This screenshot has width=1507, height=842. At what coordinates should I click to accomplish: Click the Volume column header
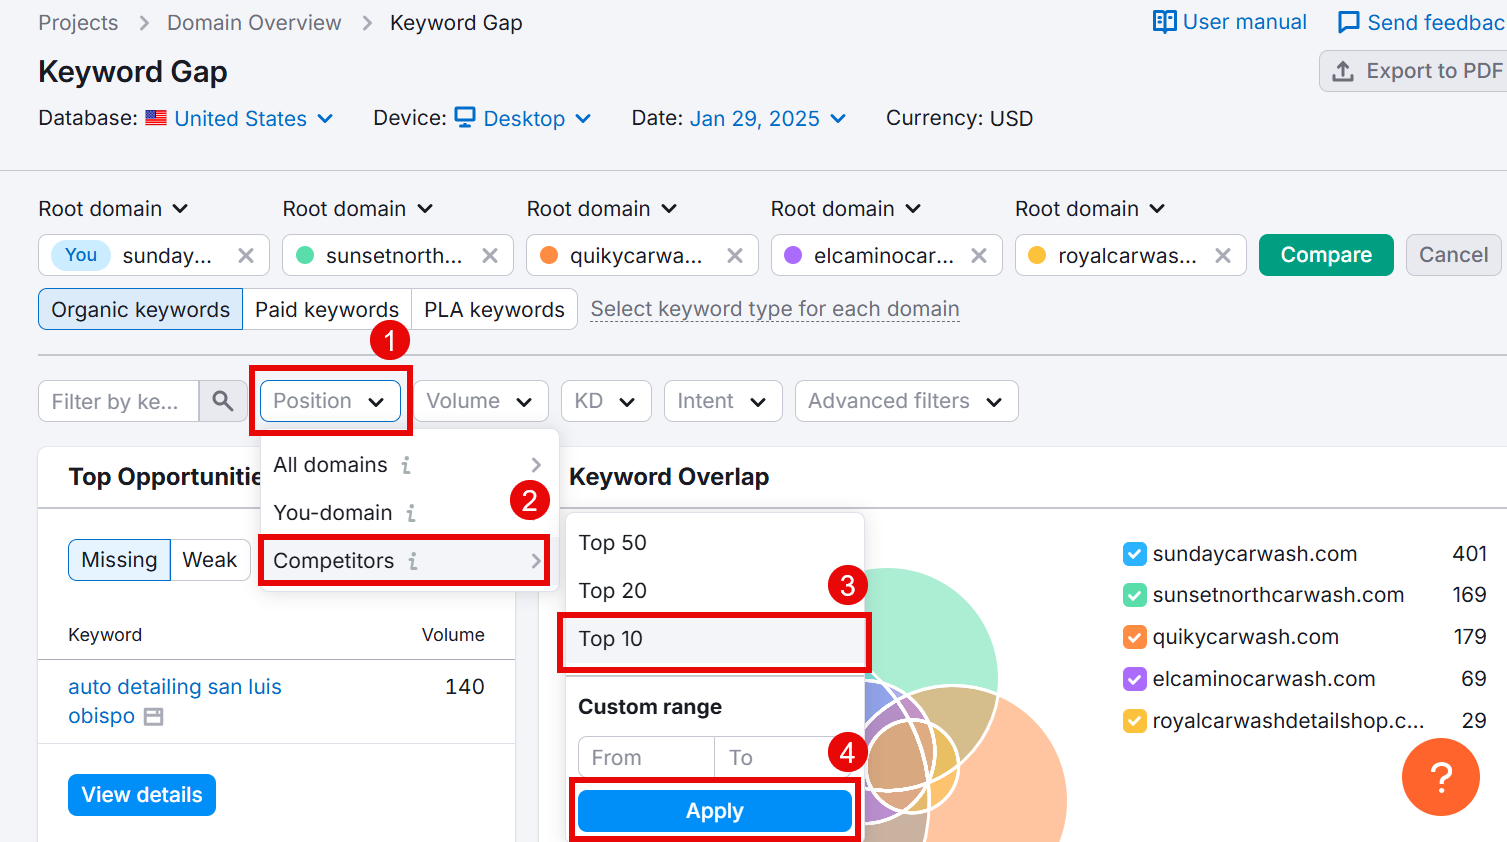click(453, 635)
